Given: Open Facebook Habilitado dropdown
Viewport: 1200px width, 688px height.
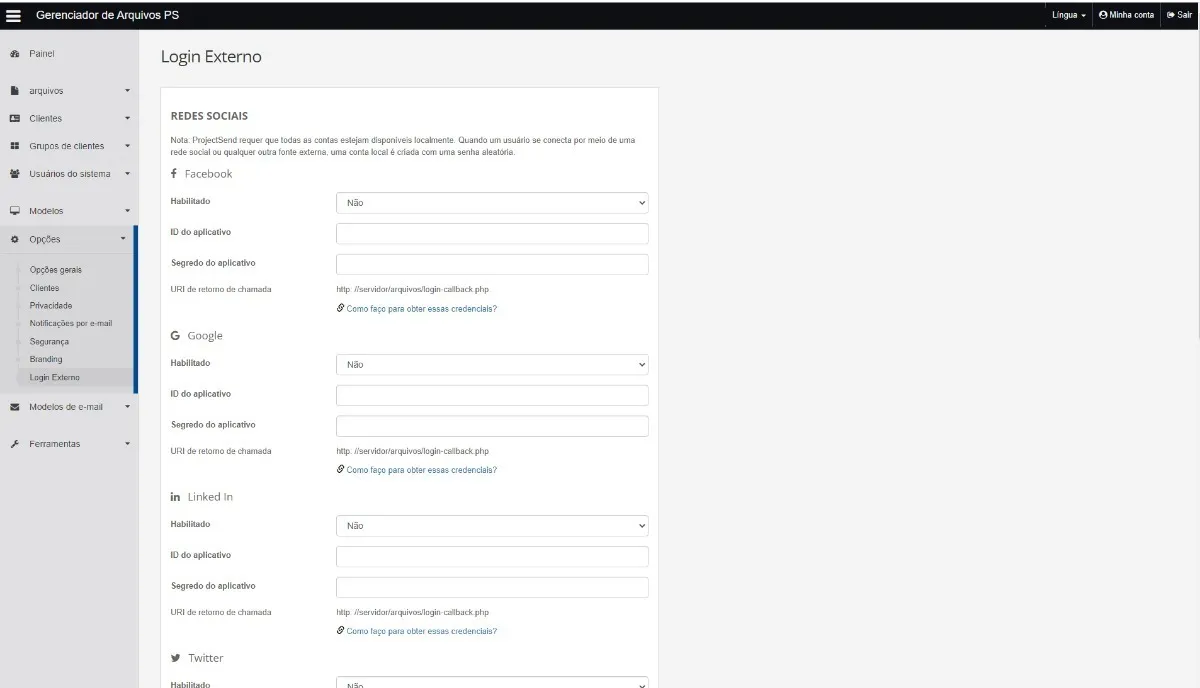Looking at the screenshot, I should pyautogui.click(x=492, y=203).
